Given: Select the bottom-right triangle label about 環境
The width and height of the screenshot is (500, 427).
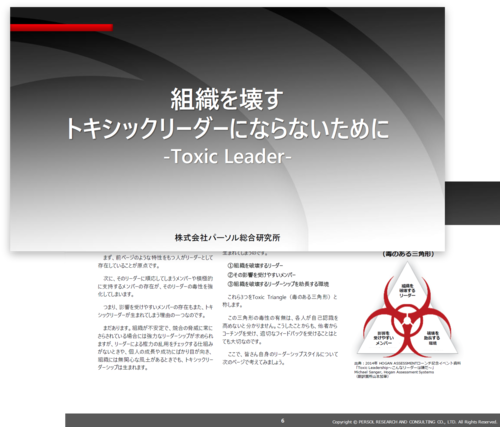Looking at the screenshot, I should [432, 338].
